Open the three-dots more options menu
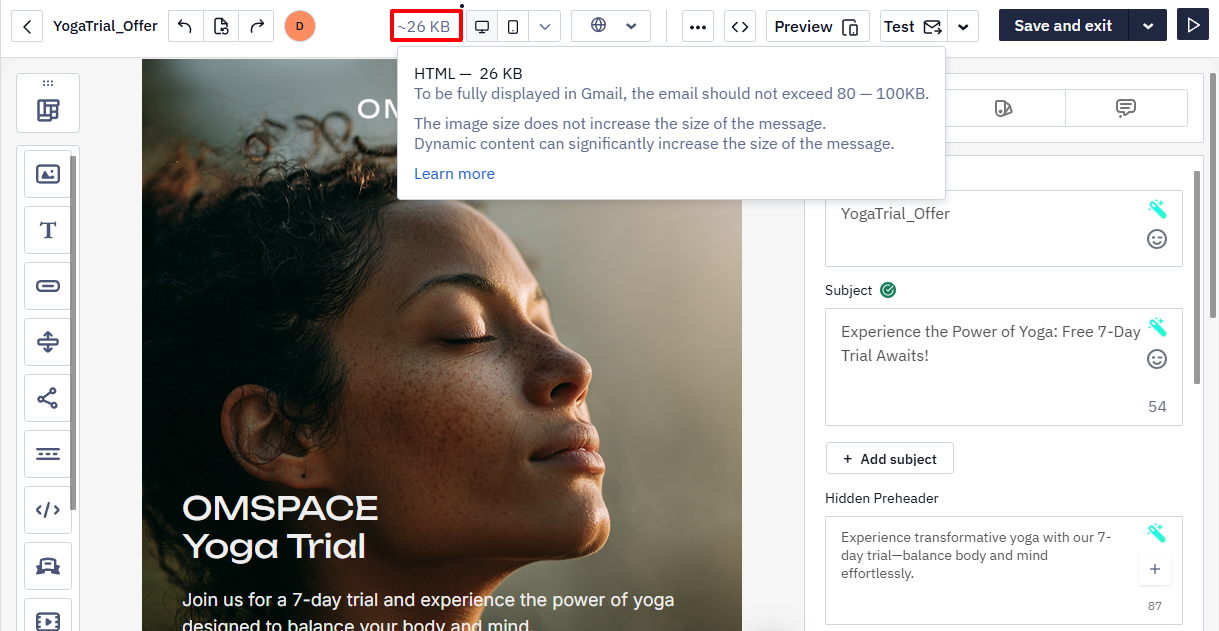 pos(698,26)
